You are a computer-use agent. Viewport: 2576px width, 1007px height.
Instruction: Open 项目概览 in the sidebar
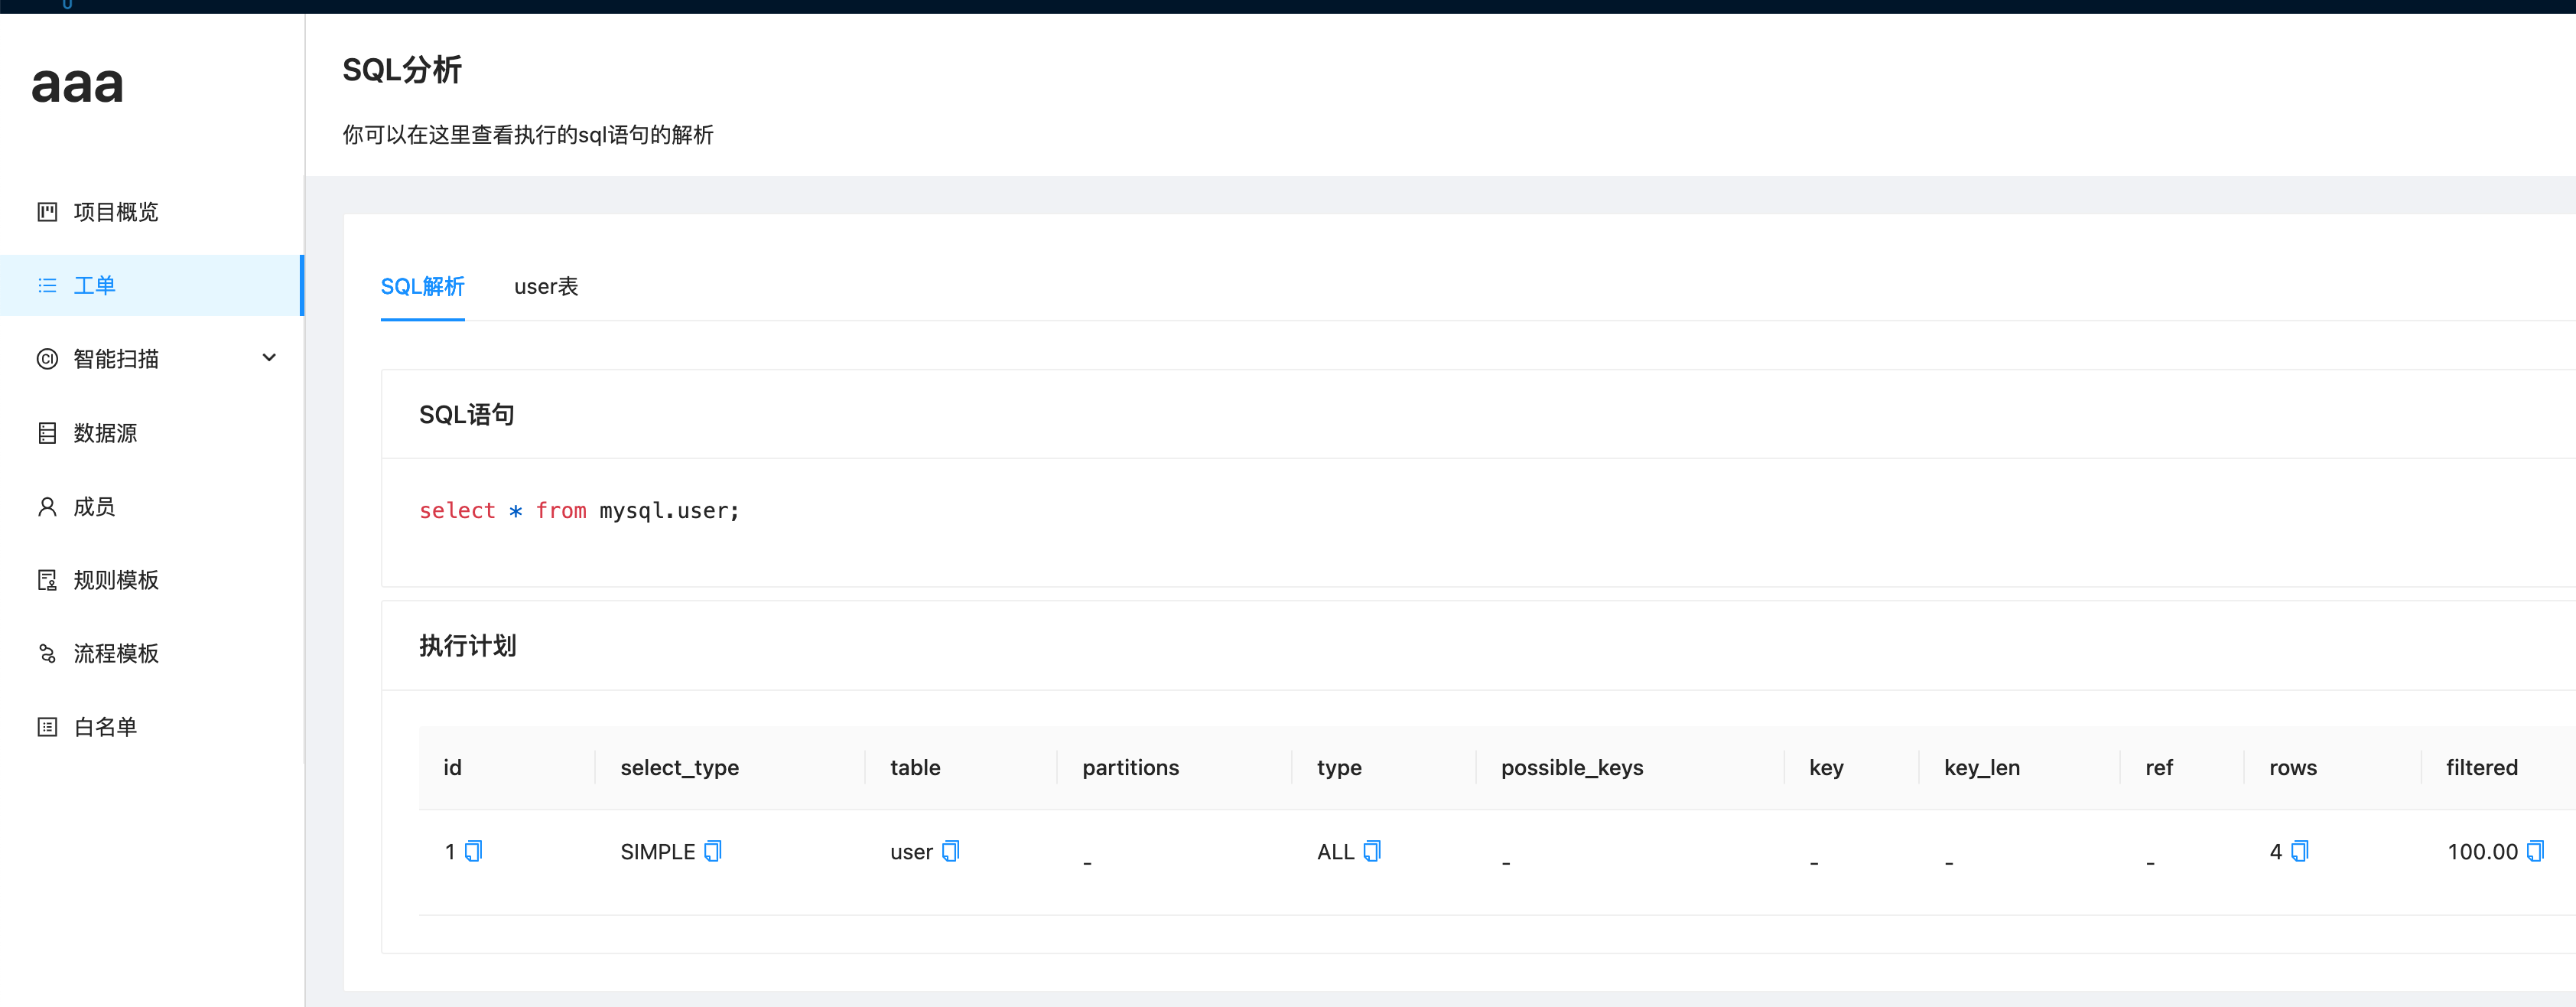(x=152, y=212)
